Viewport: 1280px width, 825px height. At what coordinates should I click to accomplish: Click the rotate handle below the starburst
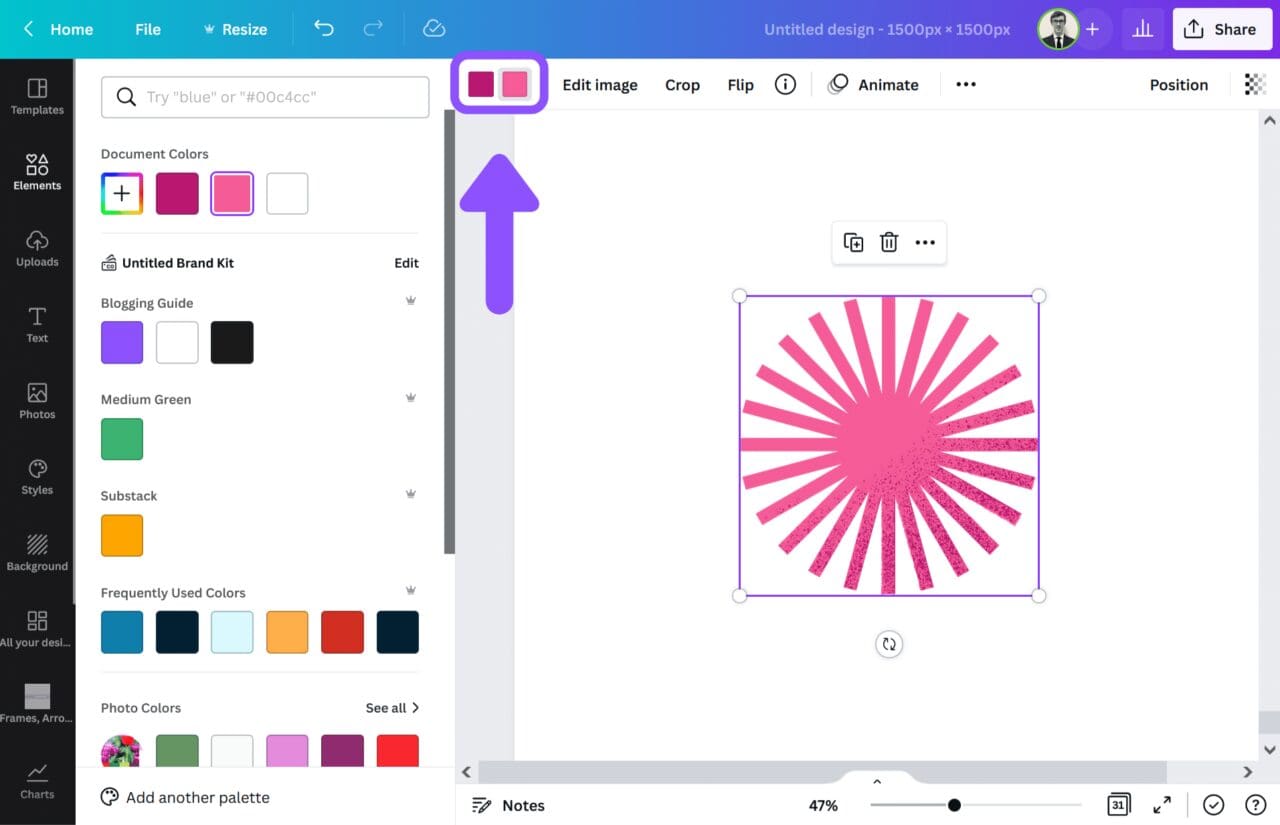[889, 644]
